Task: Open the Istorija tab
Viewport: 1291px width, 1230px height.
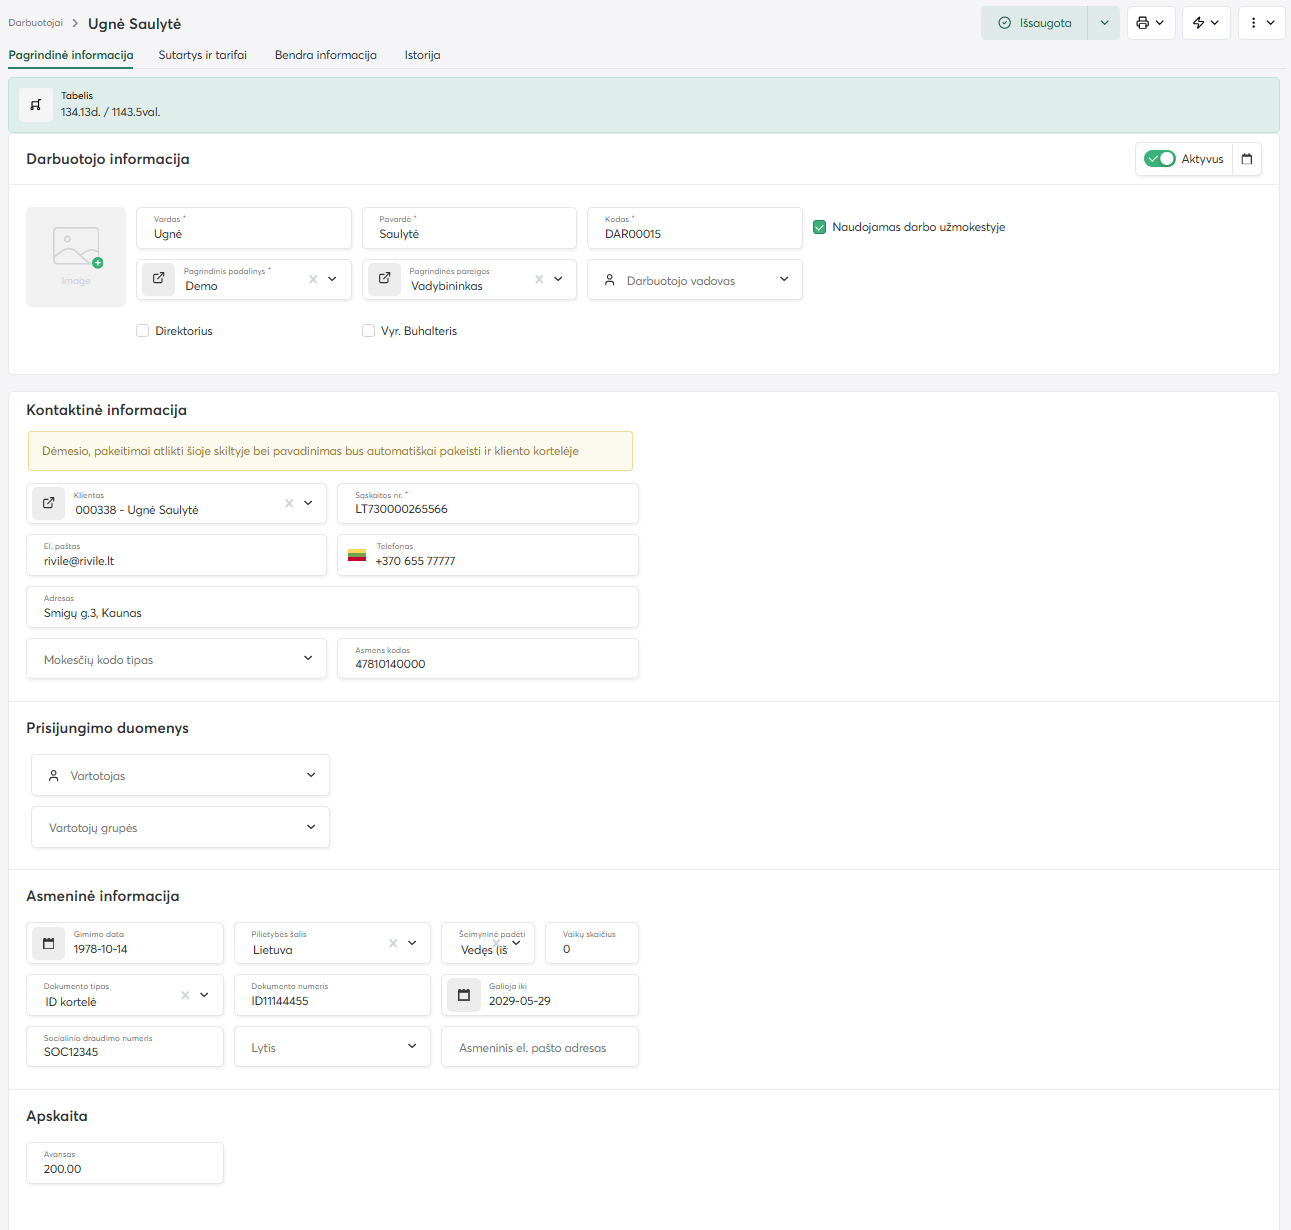Action: [422, 55]
